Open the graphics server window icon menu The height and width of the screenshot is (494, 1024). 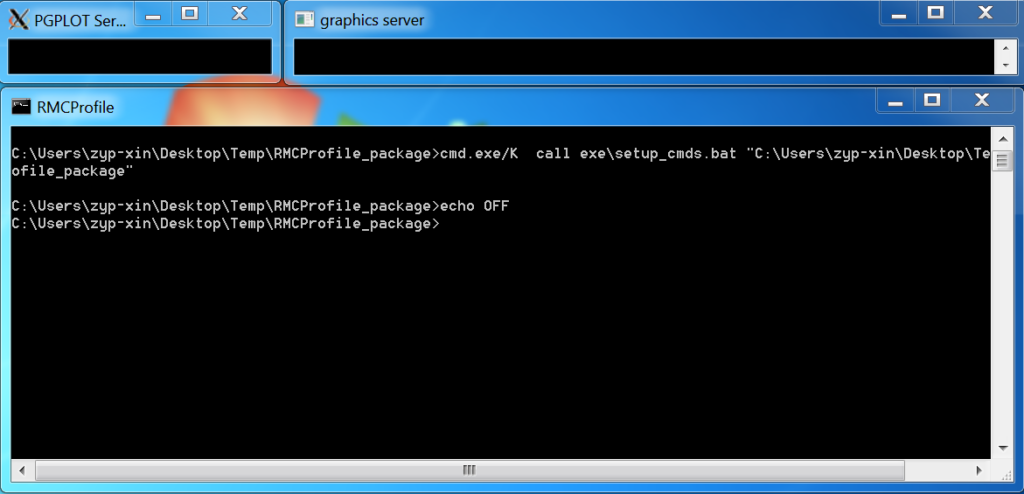coord(305,20)
